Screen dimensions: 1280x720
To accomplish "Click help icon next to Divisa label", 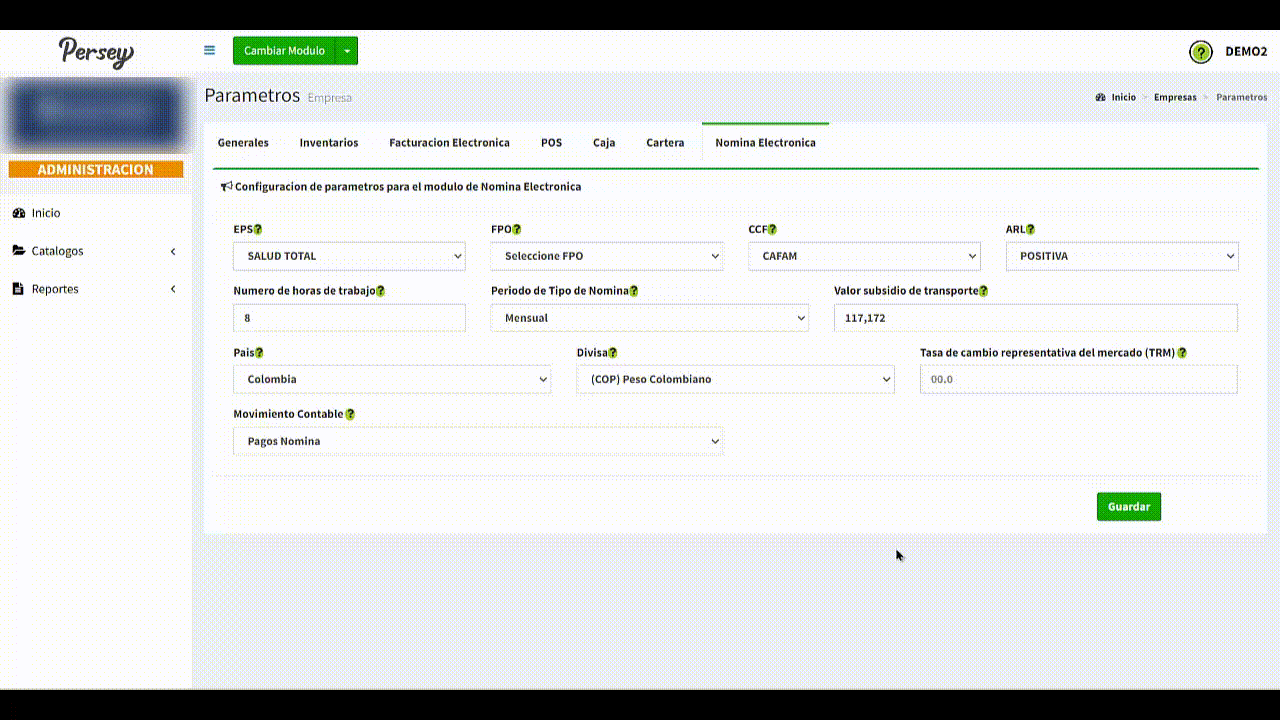I will [612, 353].
